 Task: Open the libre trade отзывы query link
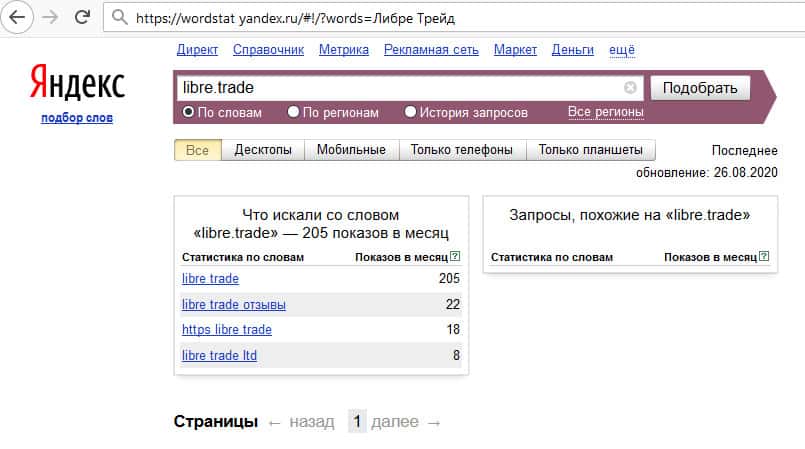click(x=233, y=304)
